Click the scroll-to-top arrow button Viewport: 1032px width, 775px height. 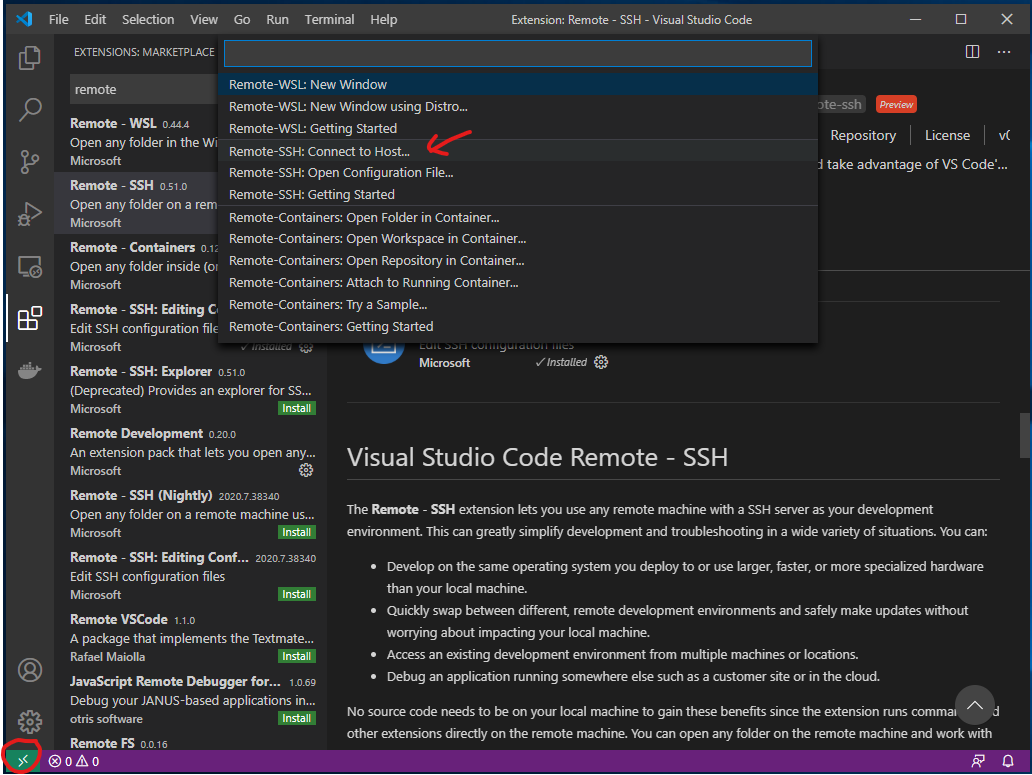[x=975, y=705]
